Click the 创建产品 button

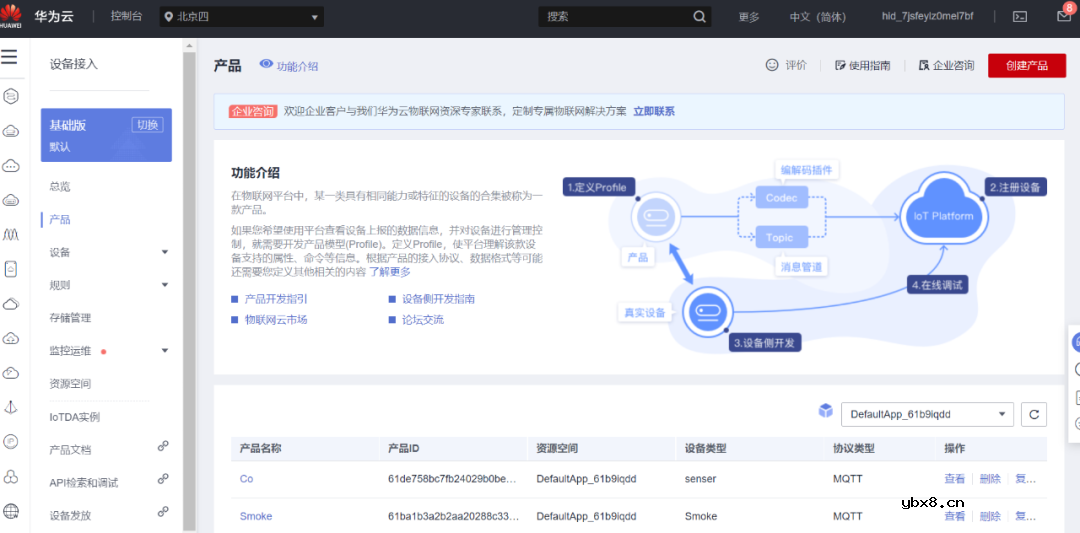1027,65
